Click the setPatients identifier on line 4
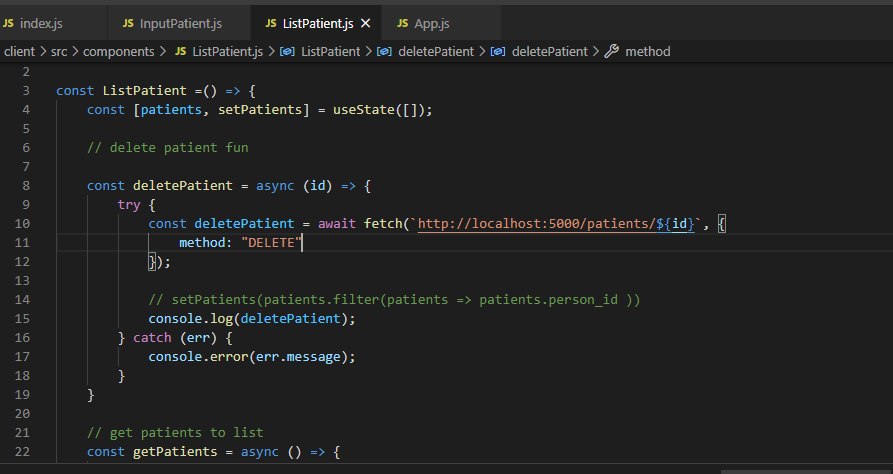 [260, 109]
